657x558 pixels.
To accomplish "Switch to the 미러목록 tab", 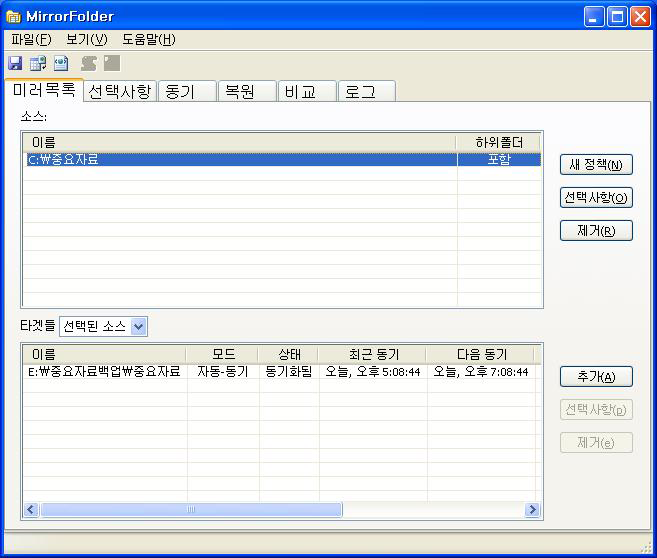I will [44, 90].
